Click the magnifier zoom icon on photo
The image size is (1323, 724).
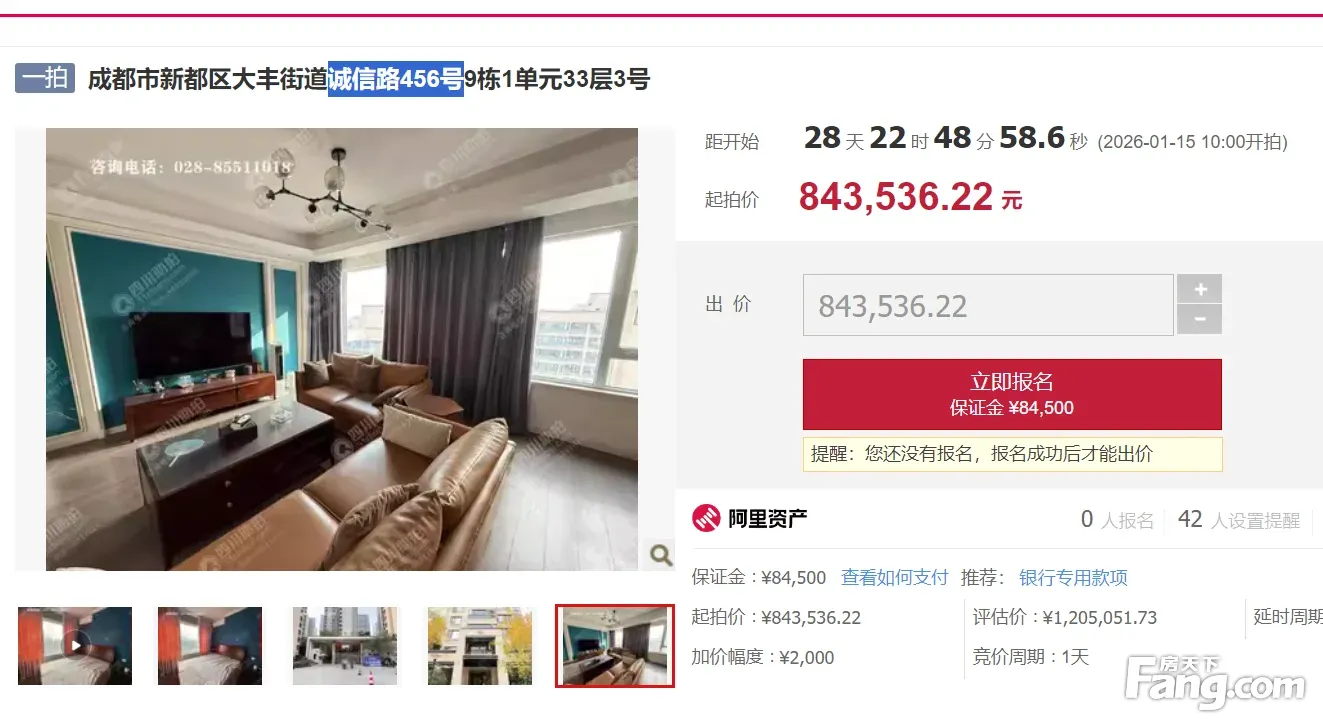[660, 555]
